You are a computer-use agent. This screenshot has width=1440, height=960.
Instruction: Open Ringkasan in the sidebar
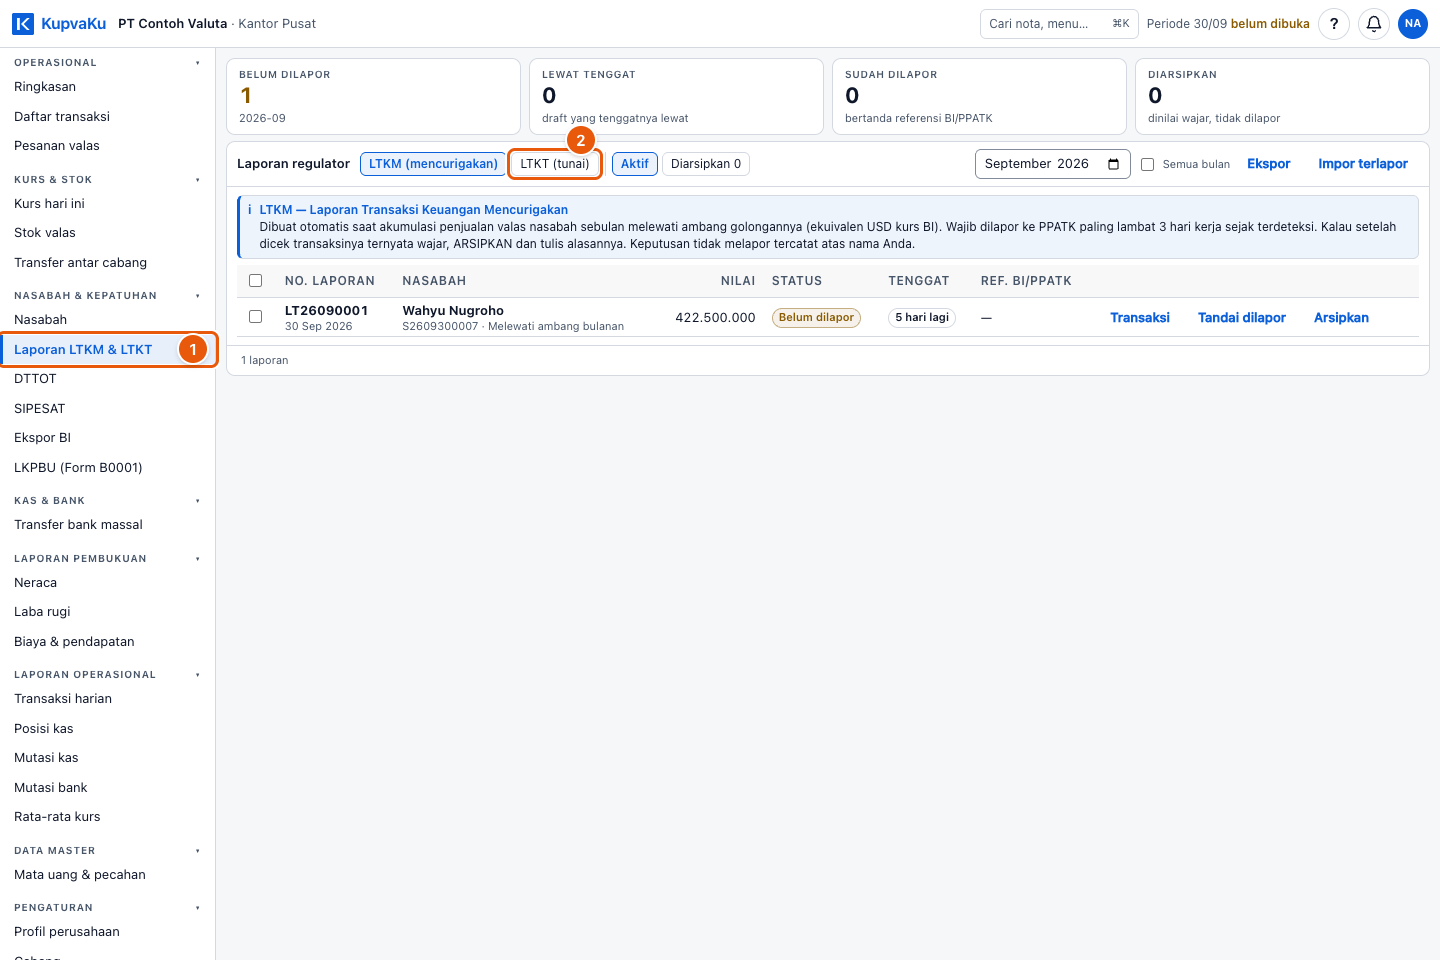[x=108, y=87]
